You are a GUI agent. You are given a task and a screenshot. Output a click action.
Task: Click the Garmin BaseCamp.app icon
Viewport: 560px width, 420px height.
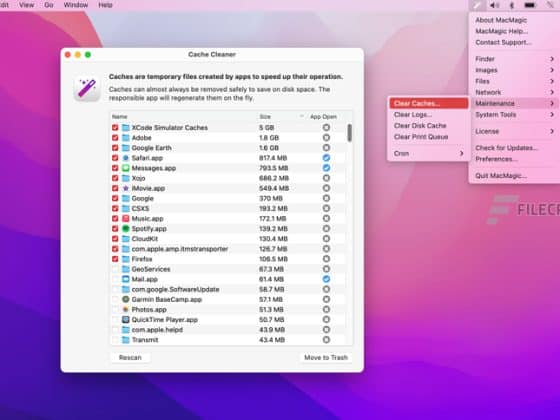pos(125,299)
